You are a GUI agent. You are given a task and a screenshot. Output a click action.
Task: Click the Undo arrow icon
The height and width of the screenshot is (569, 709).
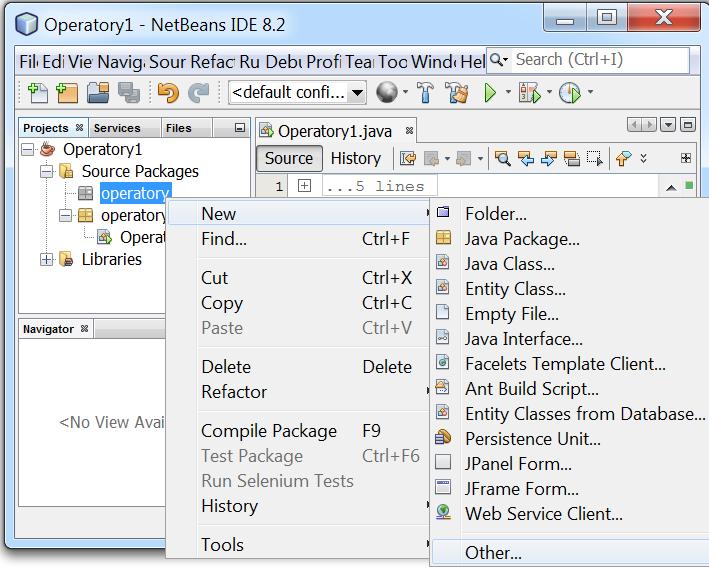tap(168, 93)
